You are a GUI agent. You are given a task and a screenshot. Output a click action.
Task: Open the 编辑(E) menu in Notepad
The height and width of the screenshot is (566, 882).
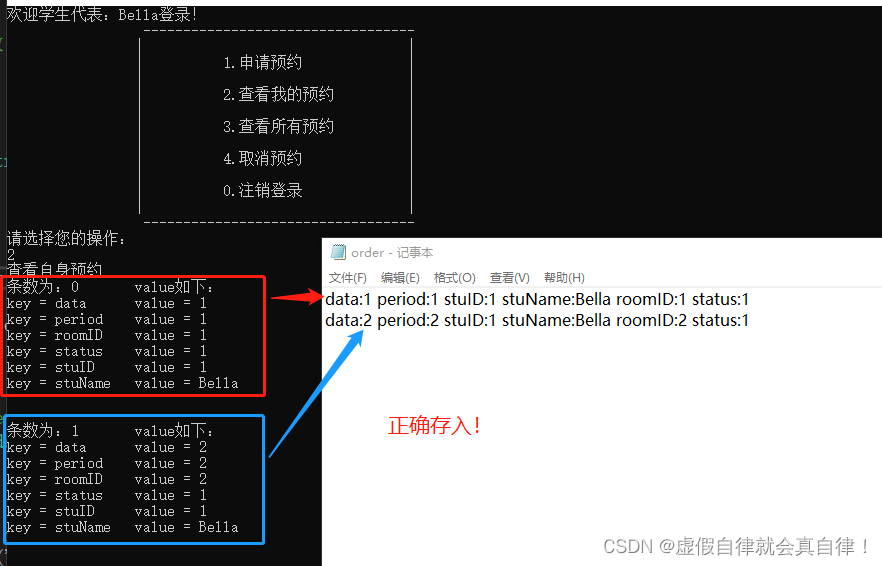pos(400,278)
